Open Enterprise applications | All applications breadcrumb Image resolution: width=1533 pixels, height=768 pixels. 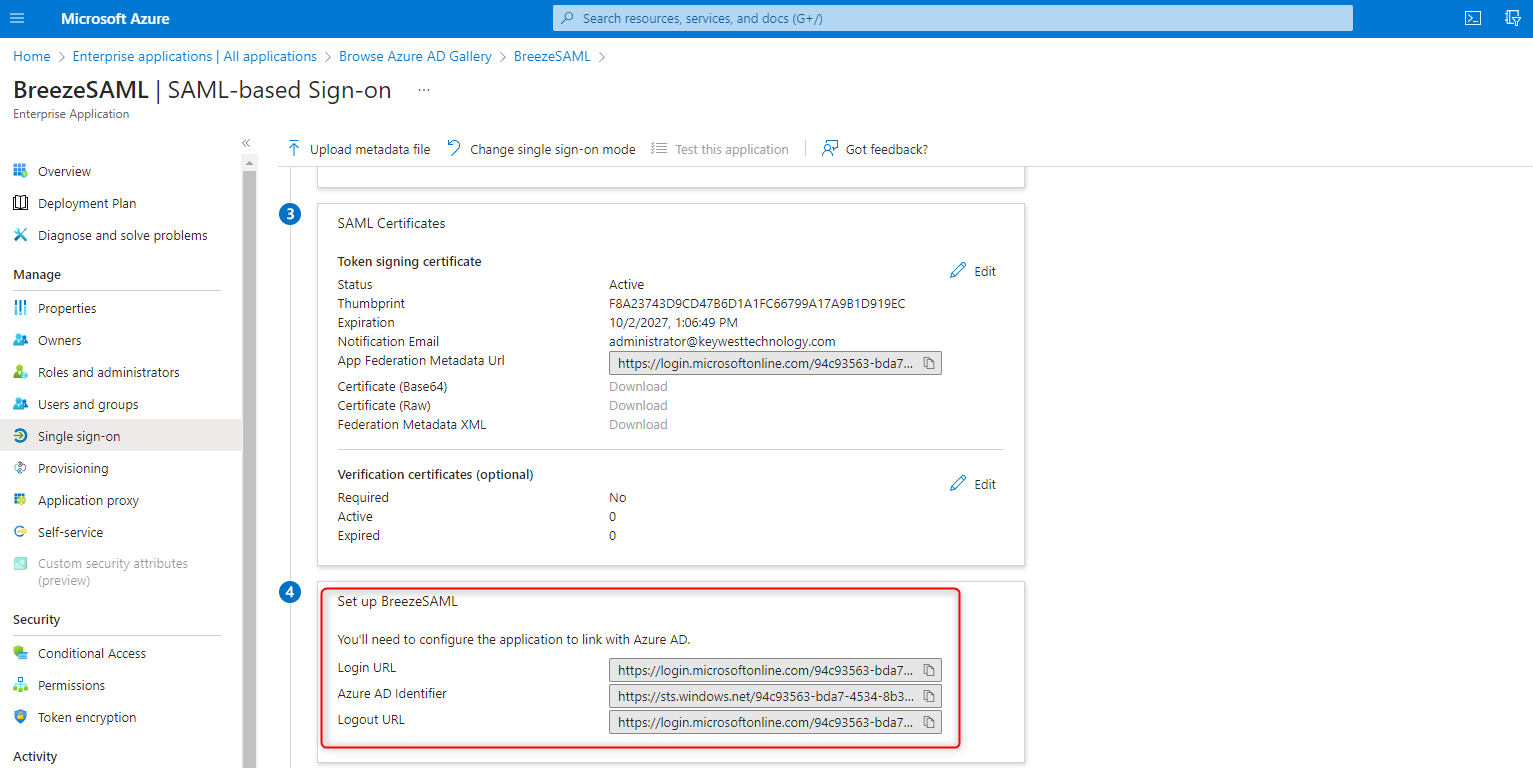tap(195, 56)
